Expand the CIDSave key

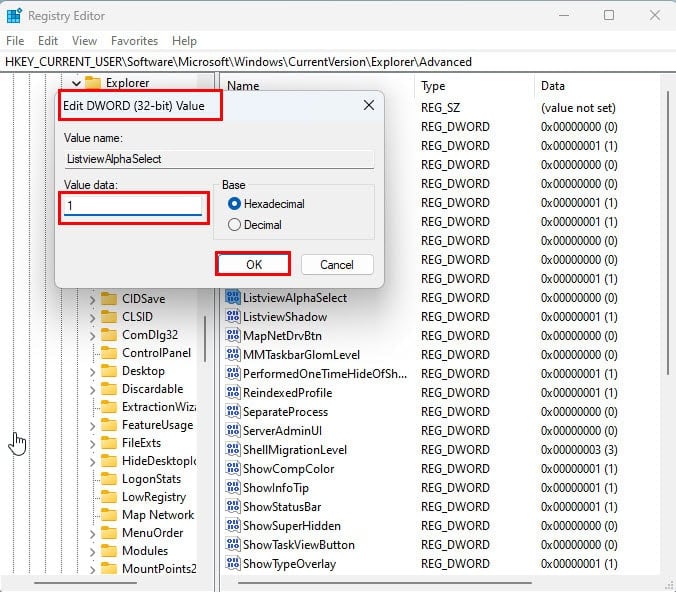point(92,299)
